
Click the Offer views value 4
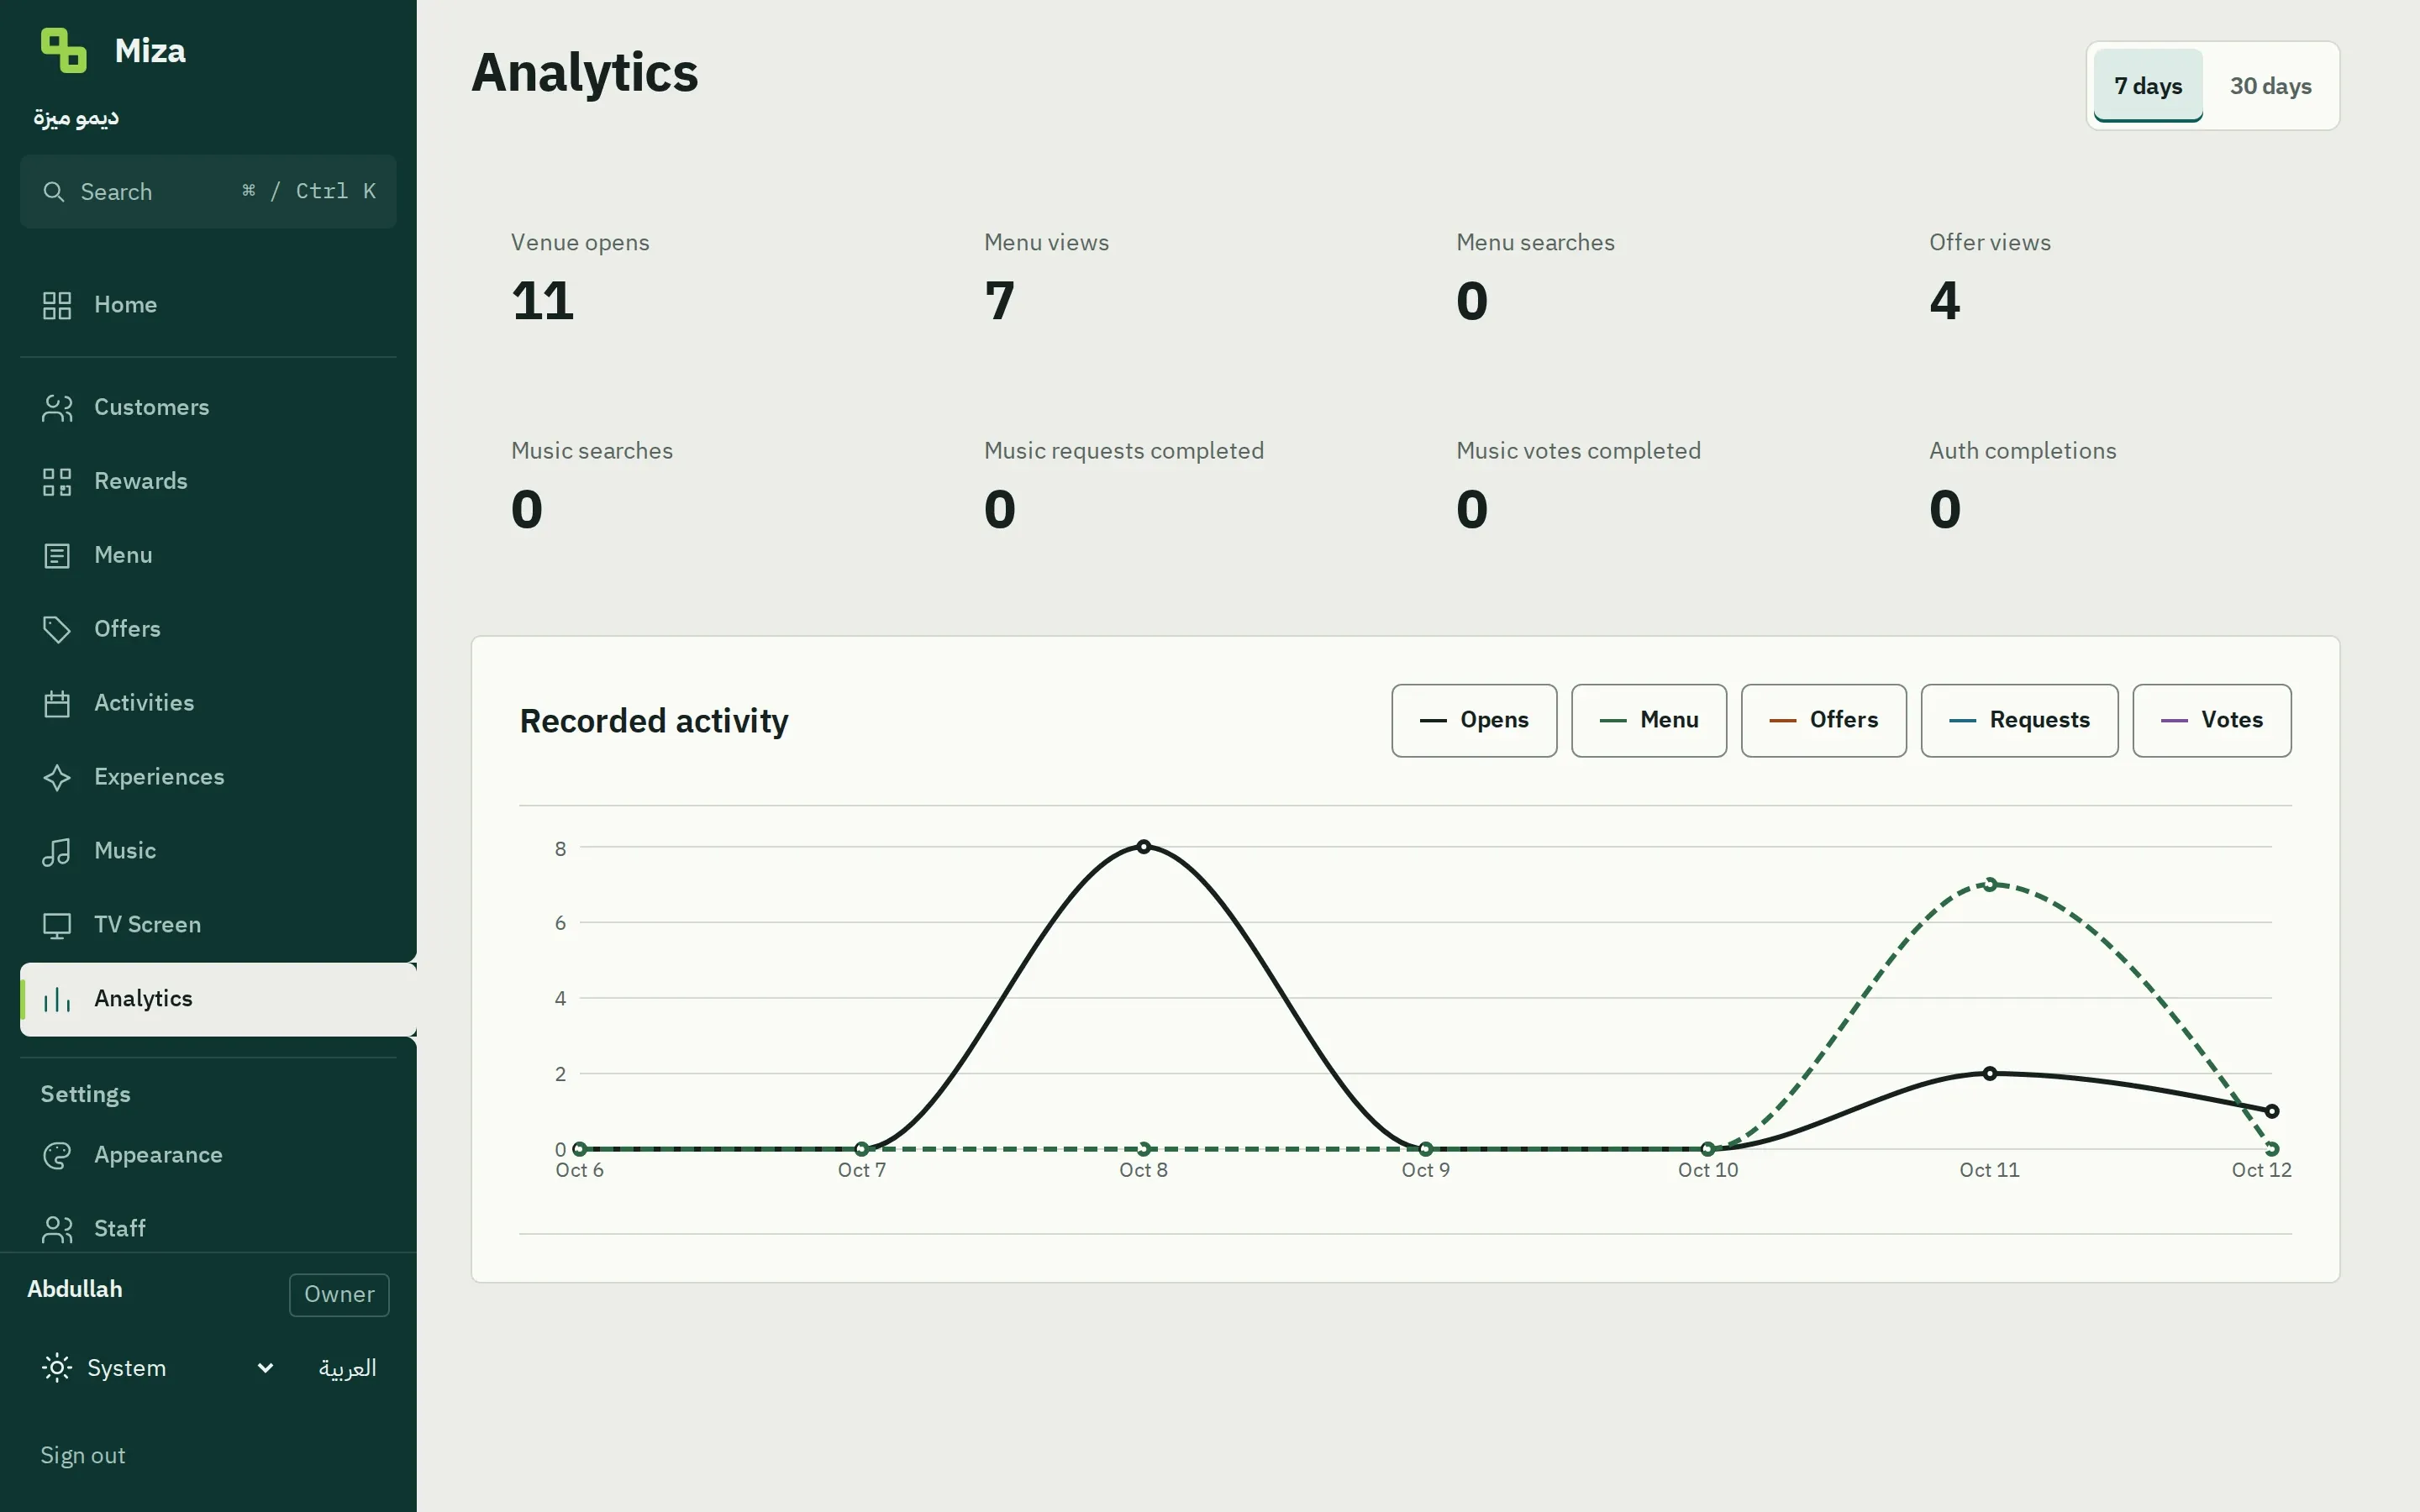point(1945,301)
